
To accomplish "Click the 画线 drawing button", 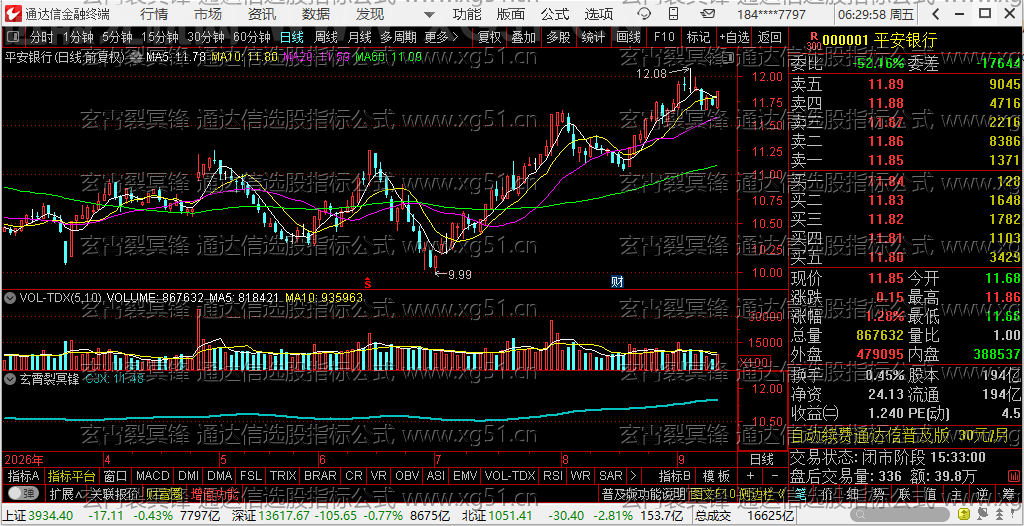I will (x=628, y=38).
